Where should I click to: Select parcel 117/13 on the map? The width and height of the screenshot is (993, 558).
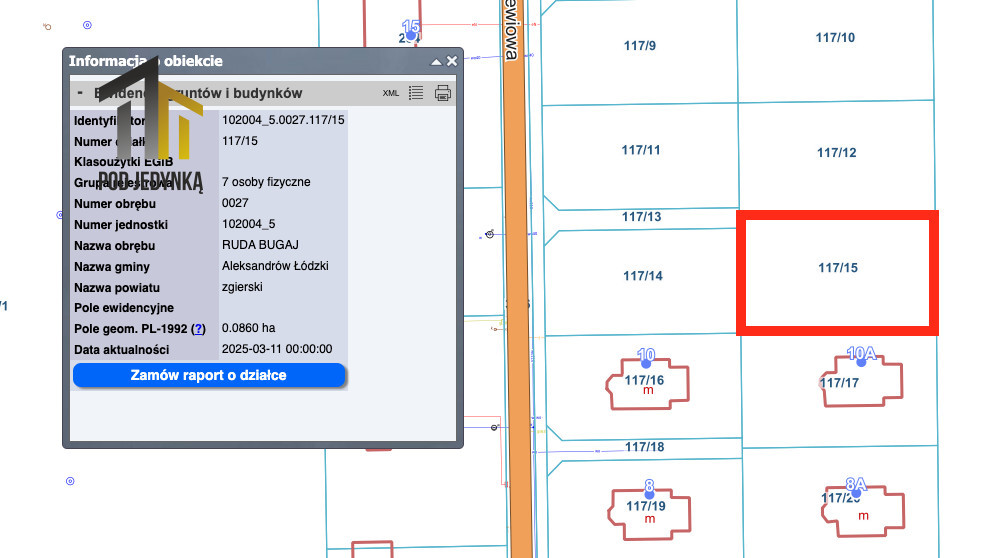(x=642, y=217)
